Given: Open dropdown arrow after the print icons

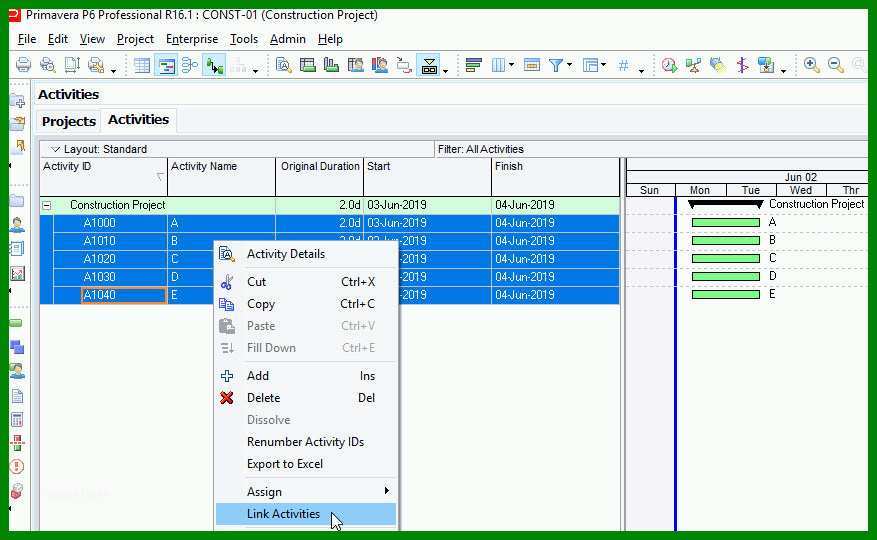Looking at the screenshot, I should pyautogui.click(x=114, y=71).
